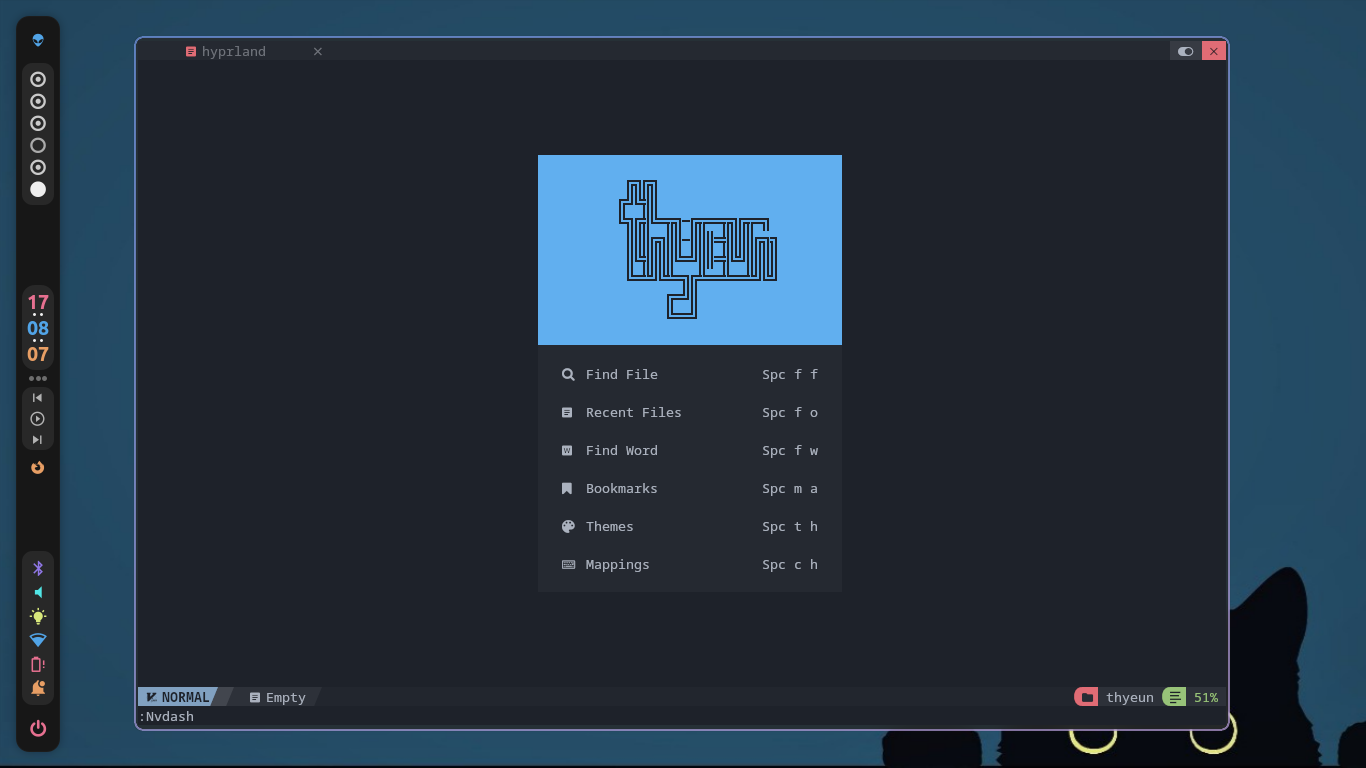Screen dimensions: 1366x768
Task: Click the document icon beside Recent Files
Action: tap(567, 412)
